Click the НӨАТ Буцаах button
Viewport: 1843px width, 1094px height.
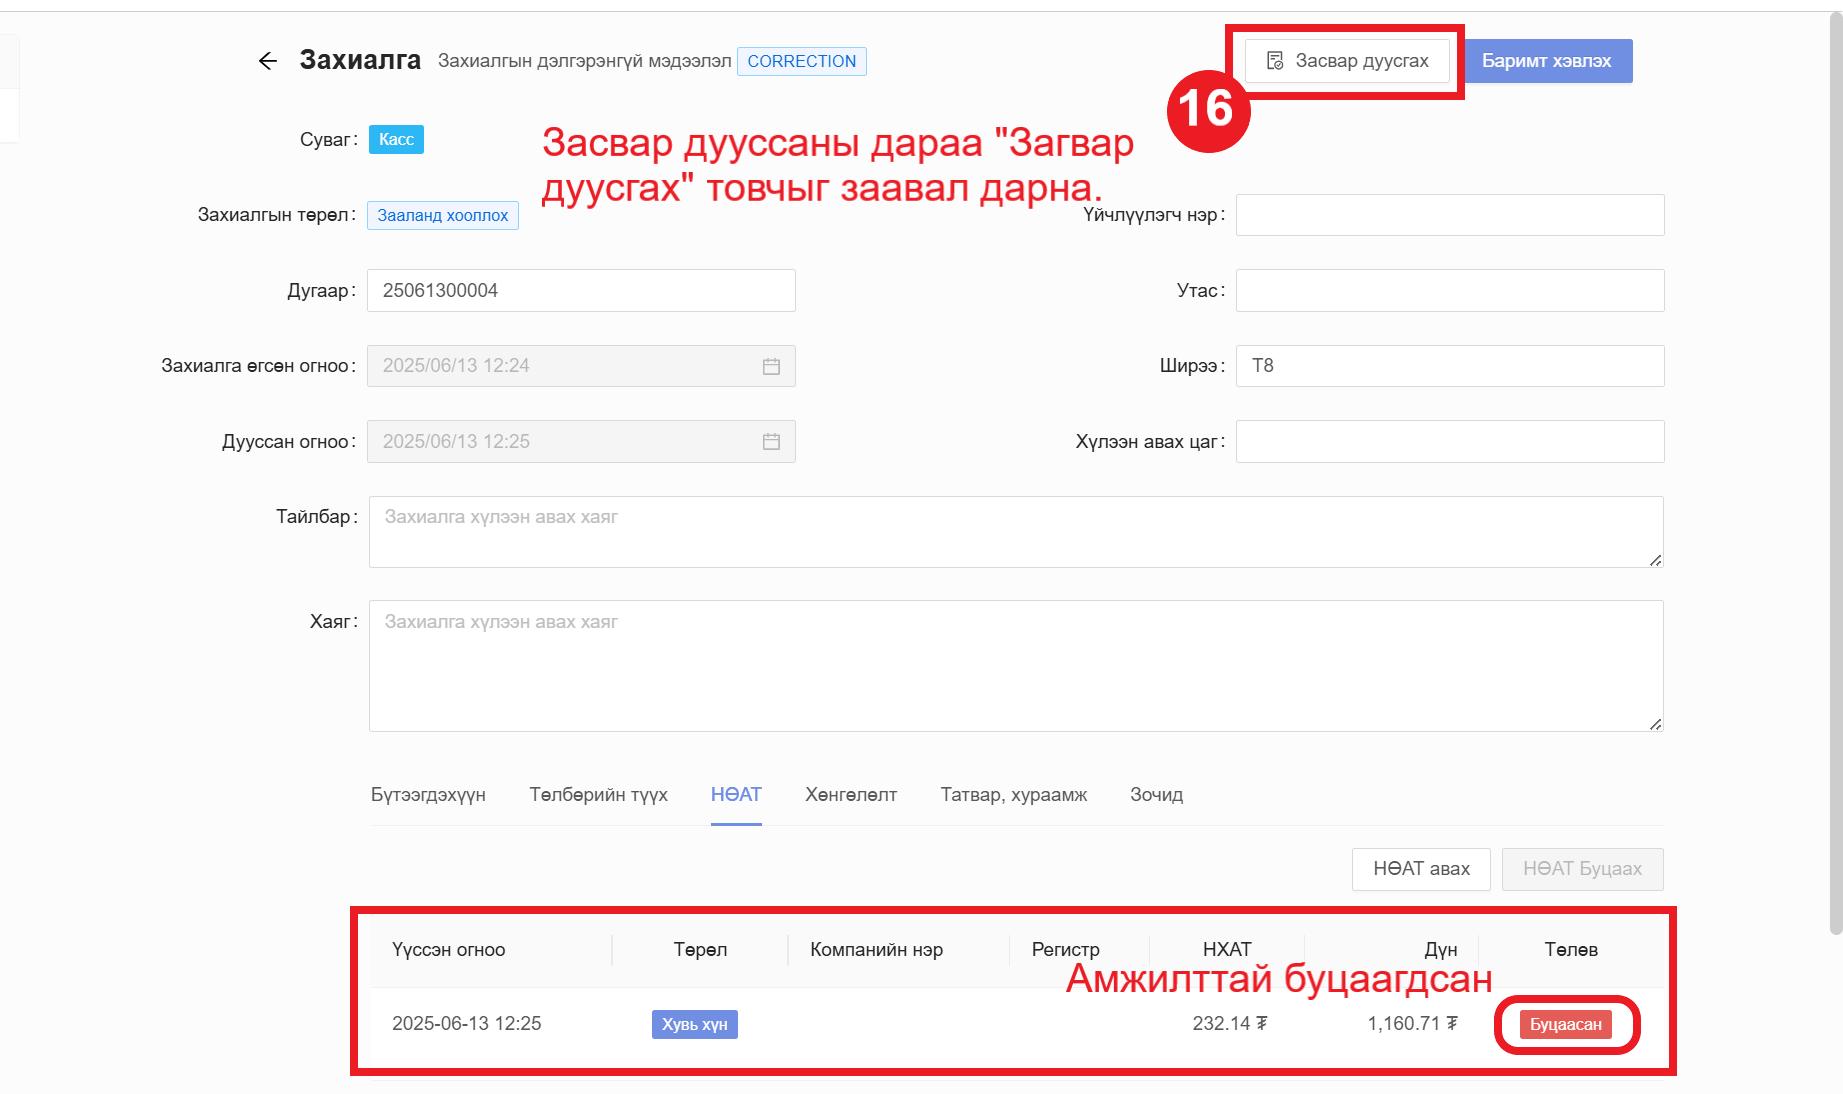click(1582, 869)
